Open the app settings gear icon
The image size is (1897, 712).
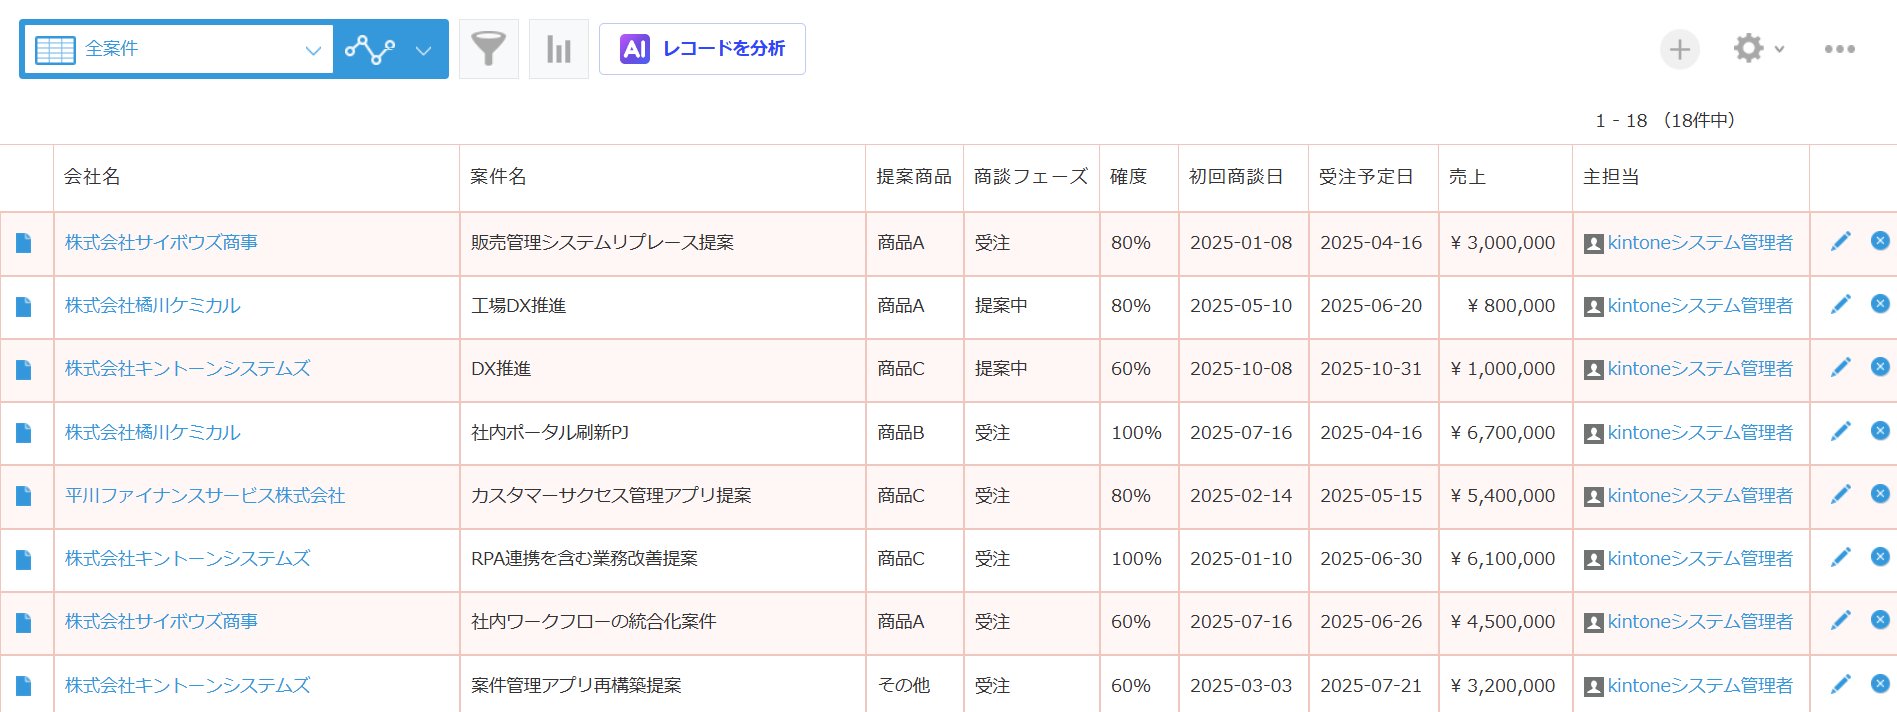[x=1748, y=48]
